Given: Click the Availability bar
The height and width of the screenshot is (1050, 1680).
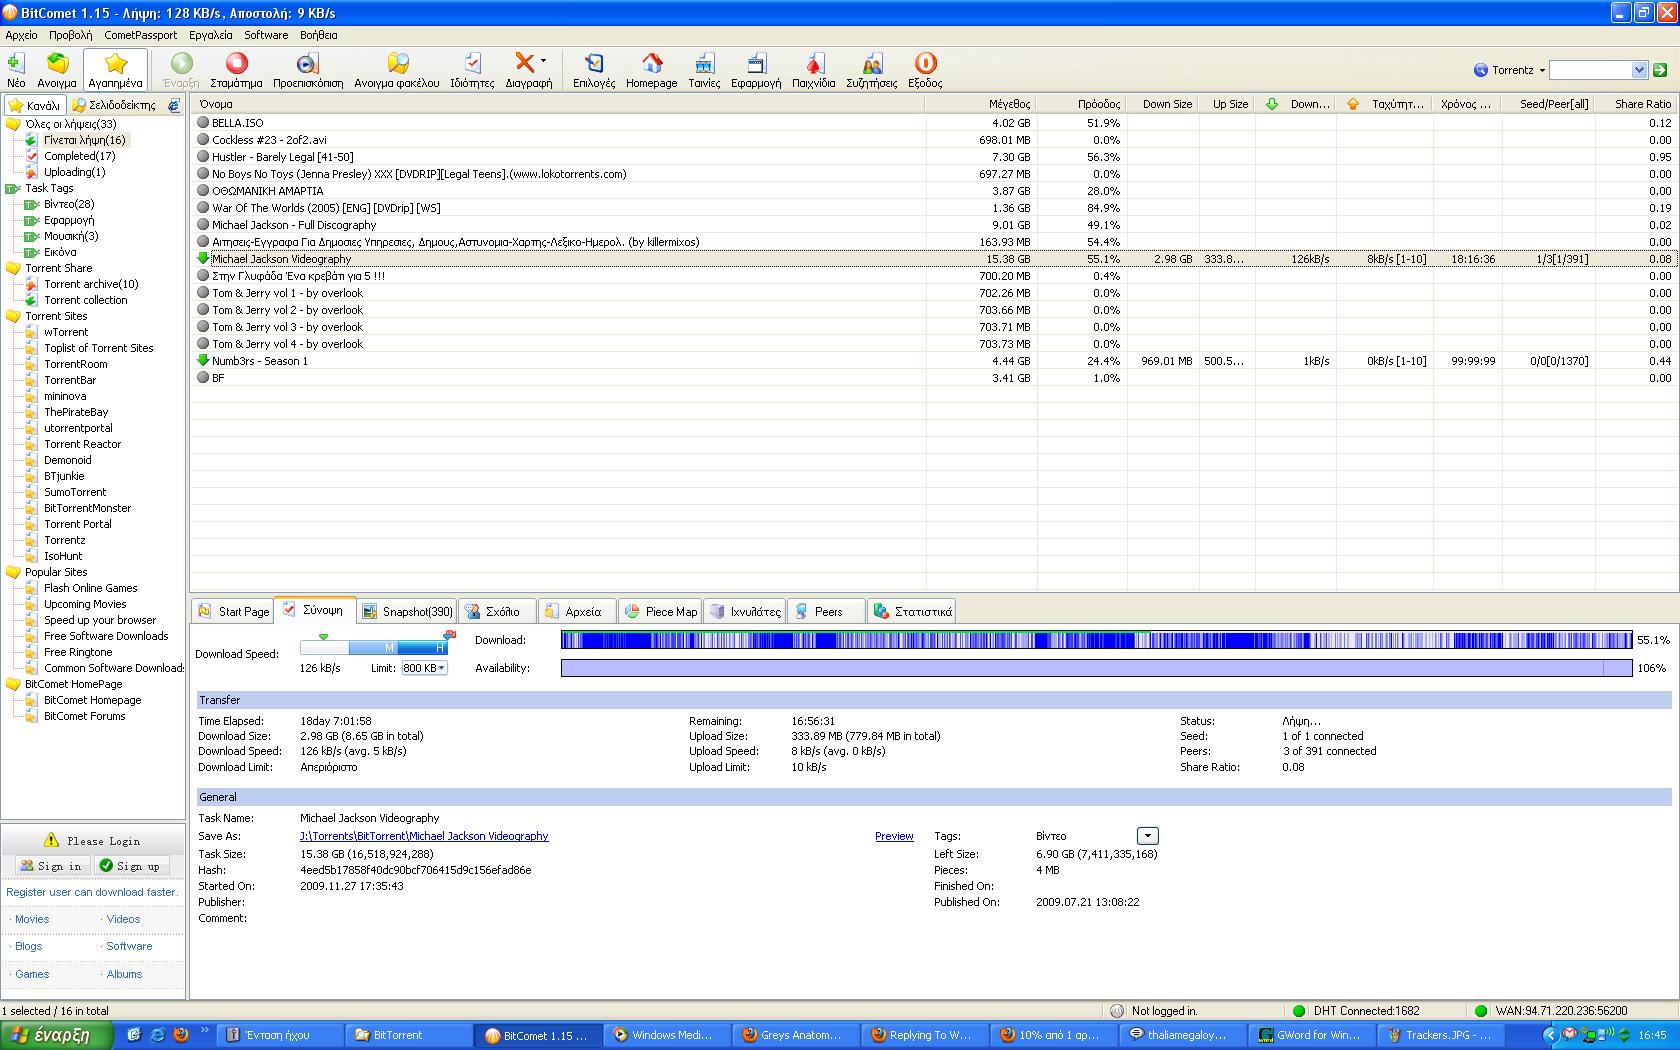Looking at the screenshot, I should (1096, 668).
